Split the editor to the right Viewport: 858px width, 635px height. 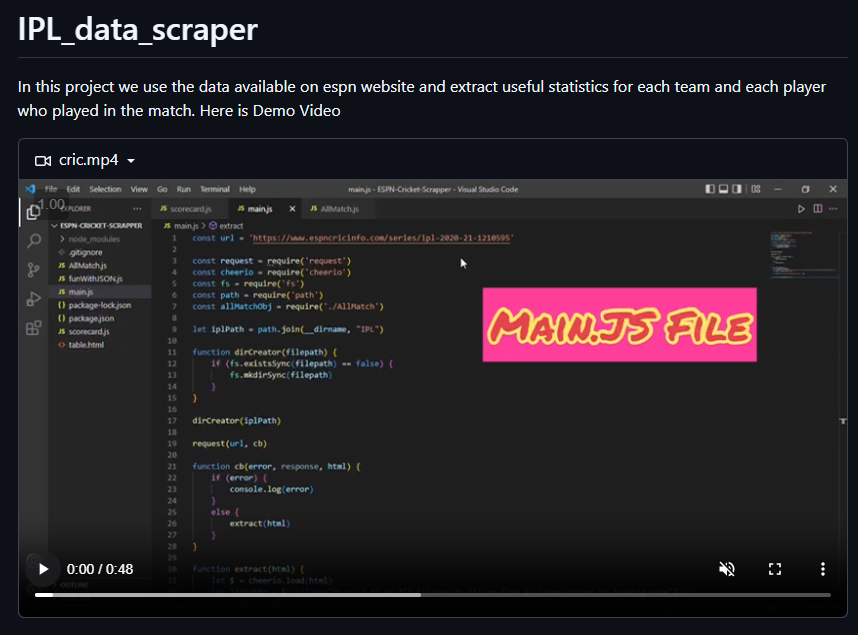818,209
